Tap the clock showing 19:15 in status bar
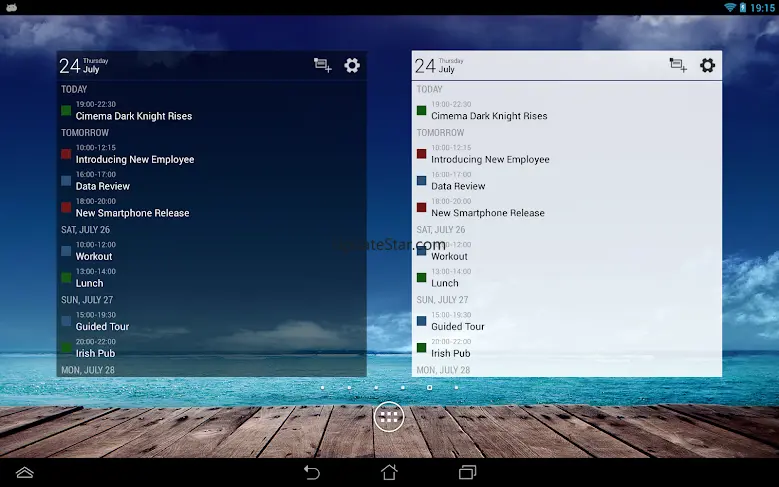Image resolution: width=779 pixels, height=487 pixels. [762, 7]
